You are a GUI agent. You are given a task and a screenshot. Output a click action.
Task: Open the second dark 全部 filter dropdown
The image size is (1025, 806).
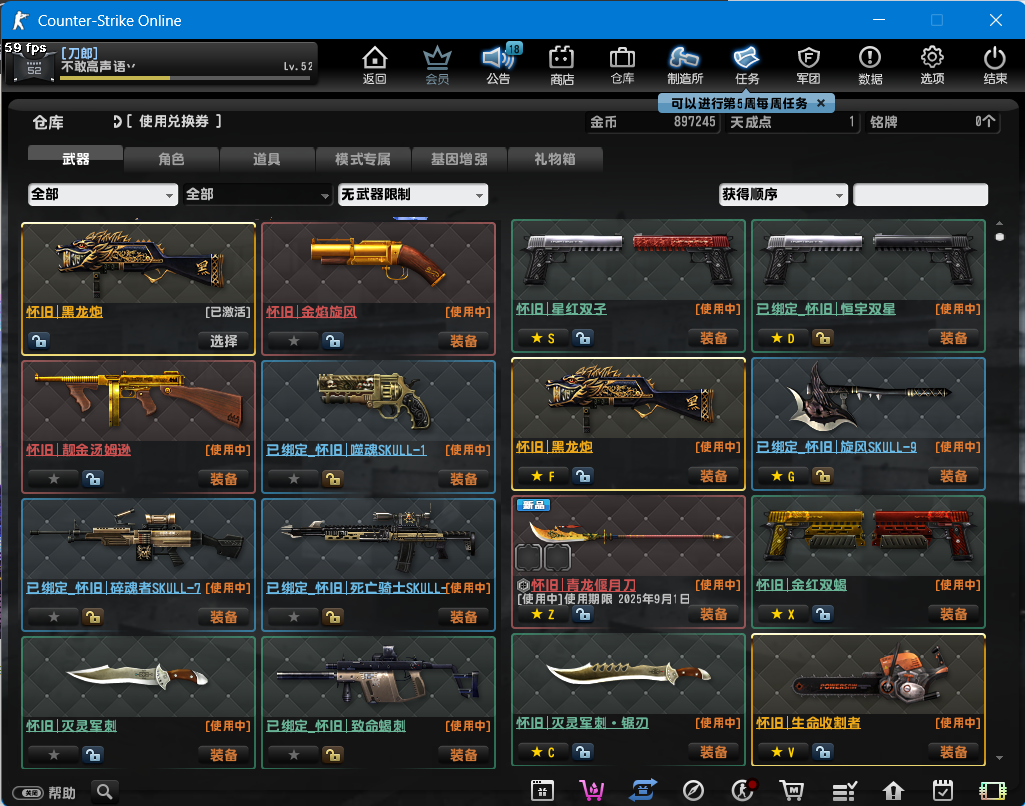point(258,194)
